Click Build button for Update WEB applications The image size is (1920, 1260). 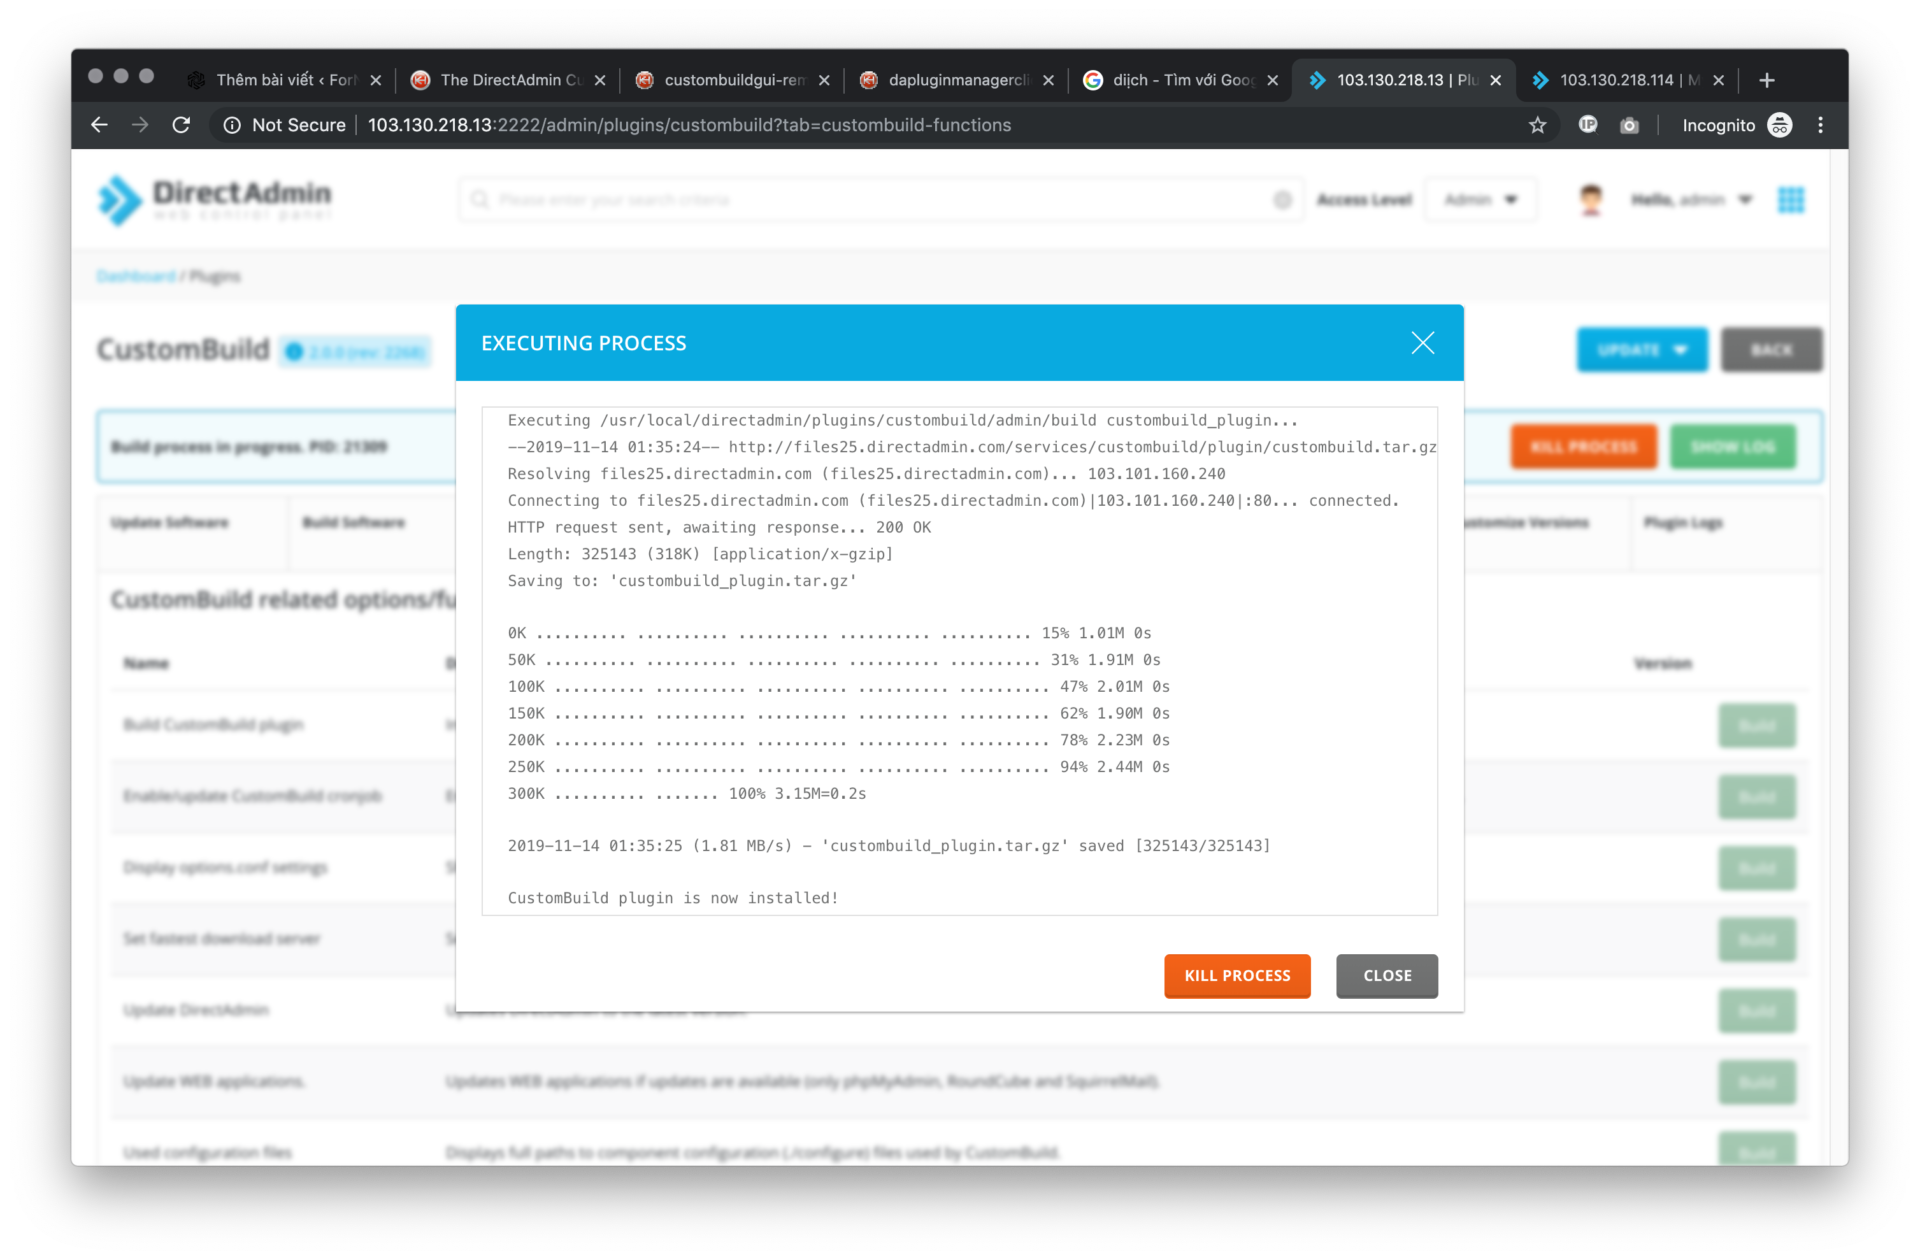[1757, 1082]
